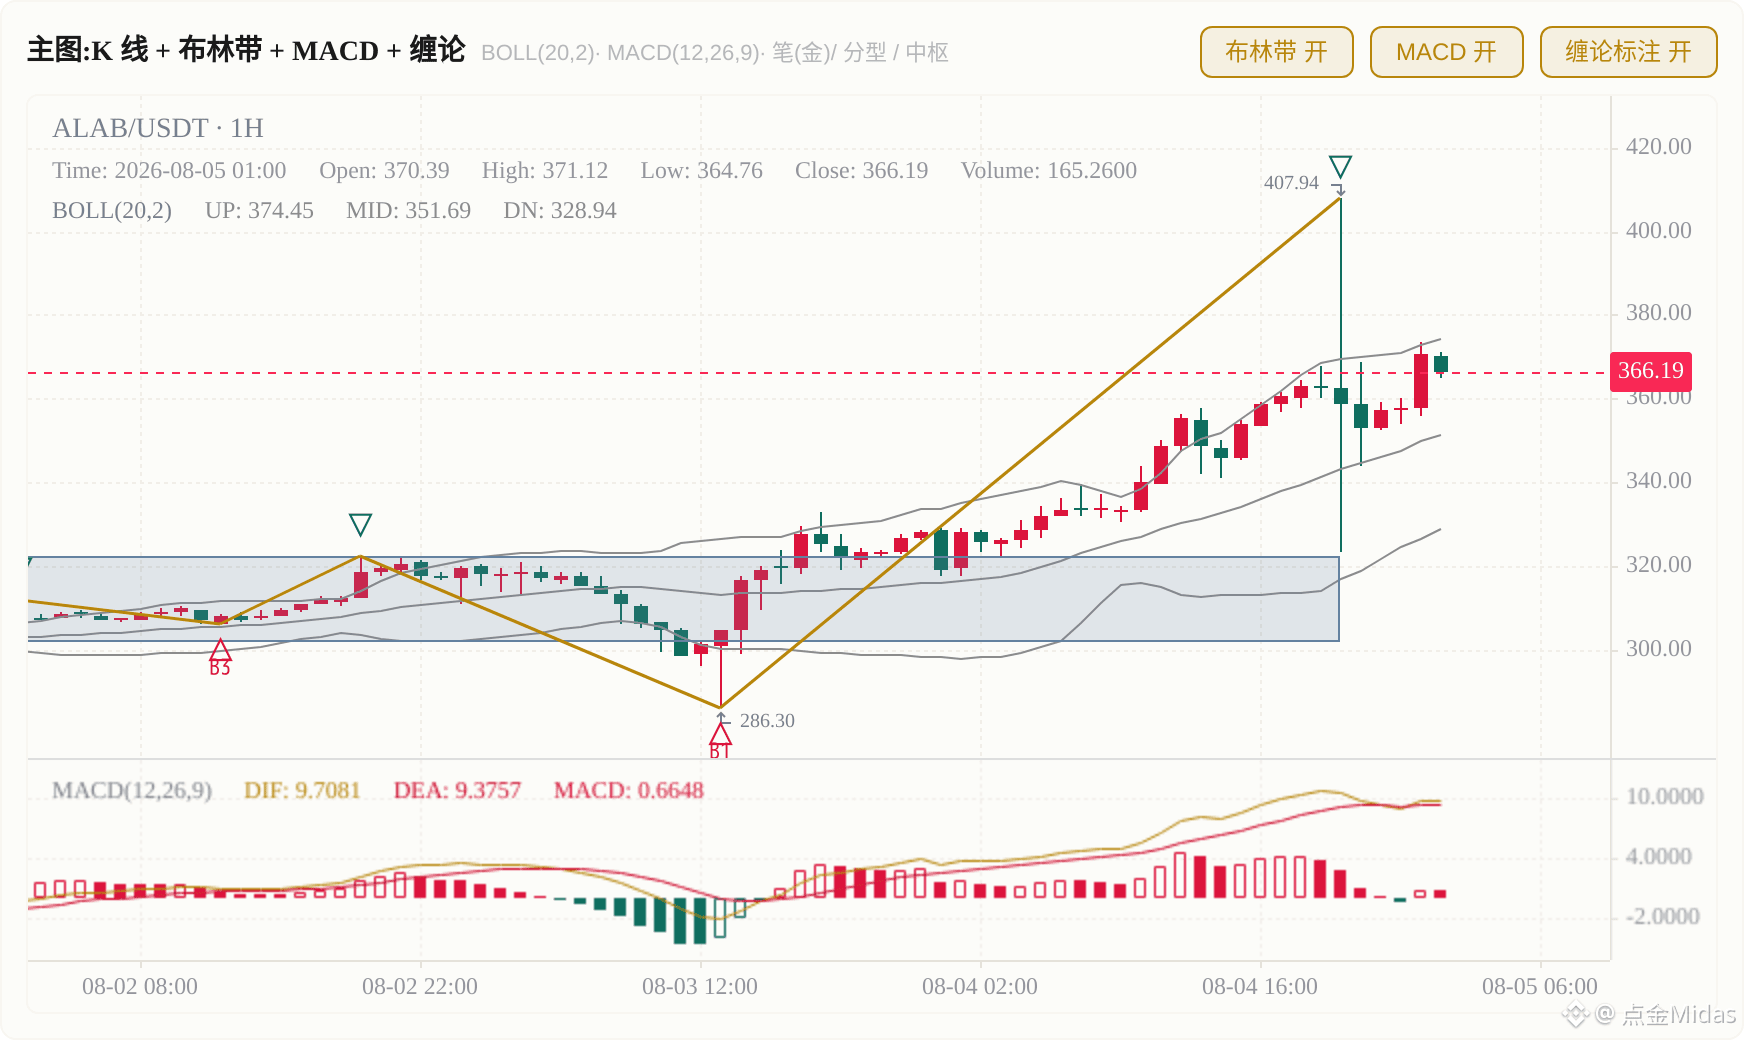The height and width of the screenshot is (1040, 1744).
Task: Click the 320.00 price axis label
Action: [x=1659, y=565]
